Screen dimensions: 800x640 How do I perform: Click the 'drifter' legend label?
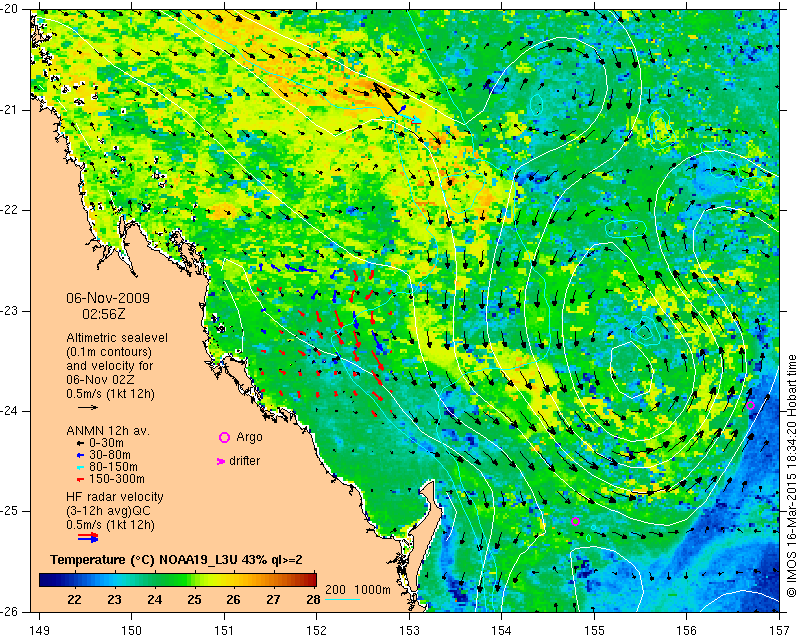(244, 461)
